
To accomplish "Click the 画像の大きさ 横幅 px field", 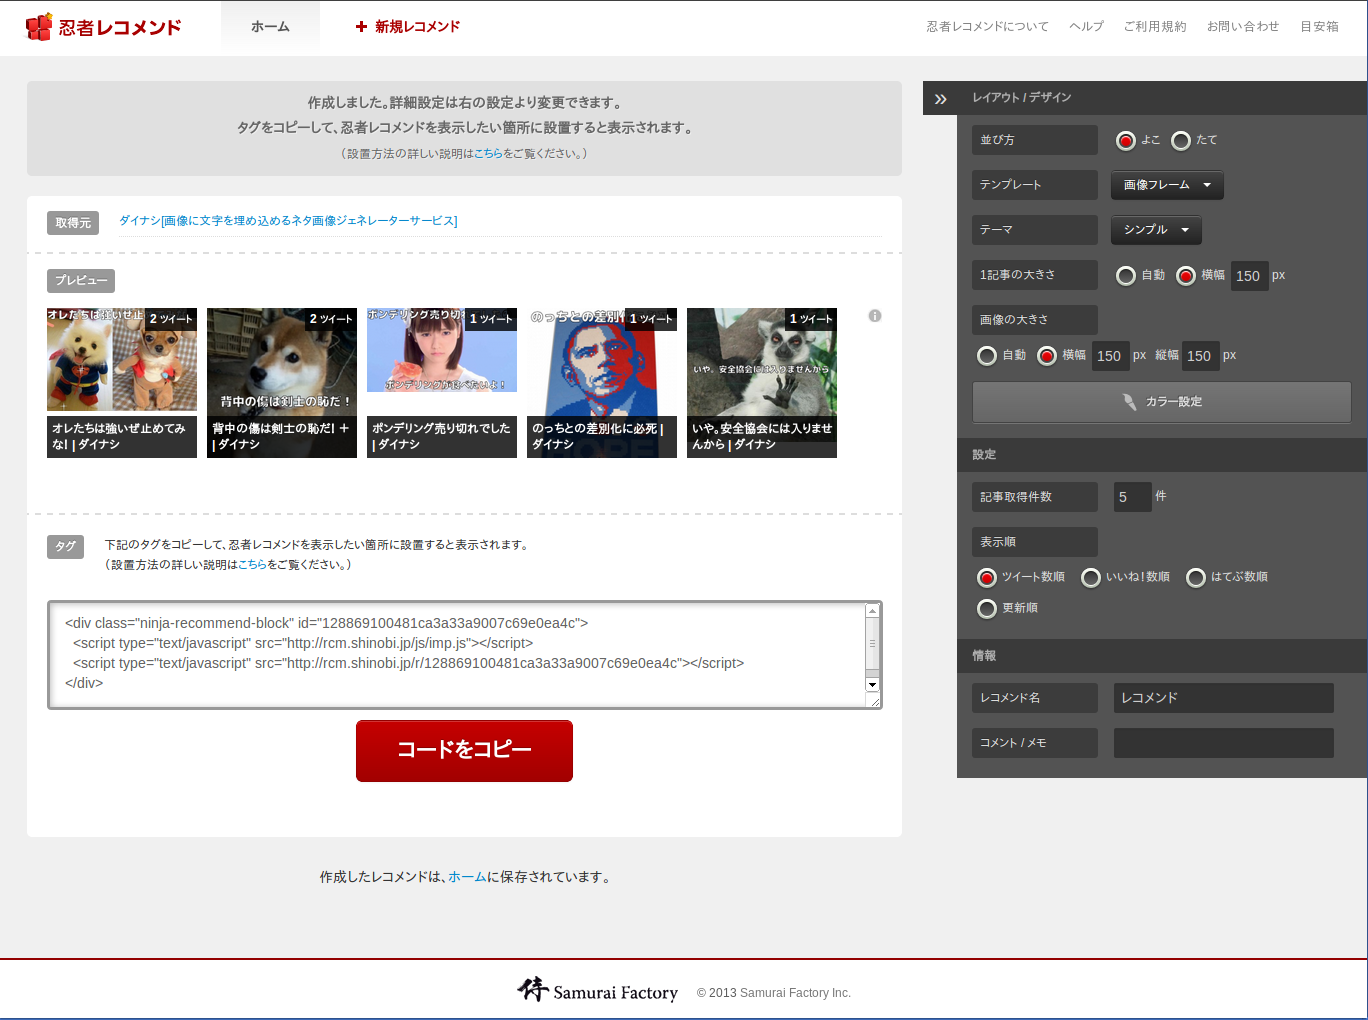I will [x=1110, y=356].
